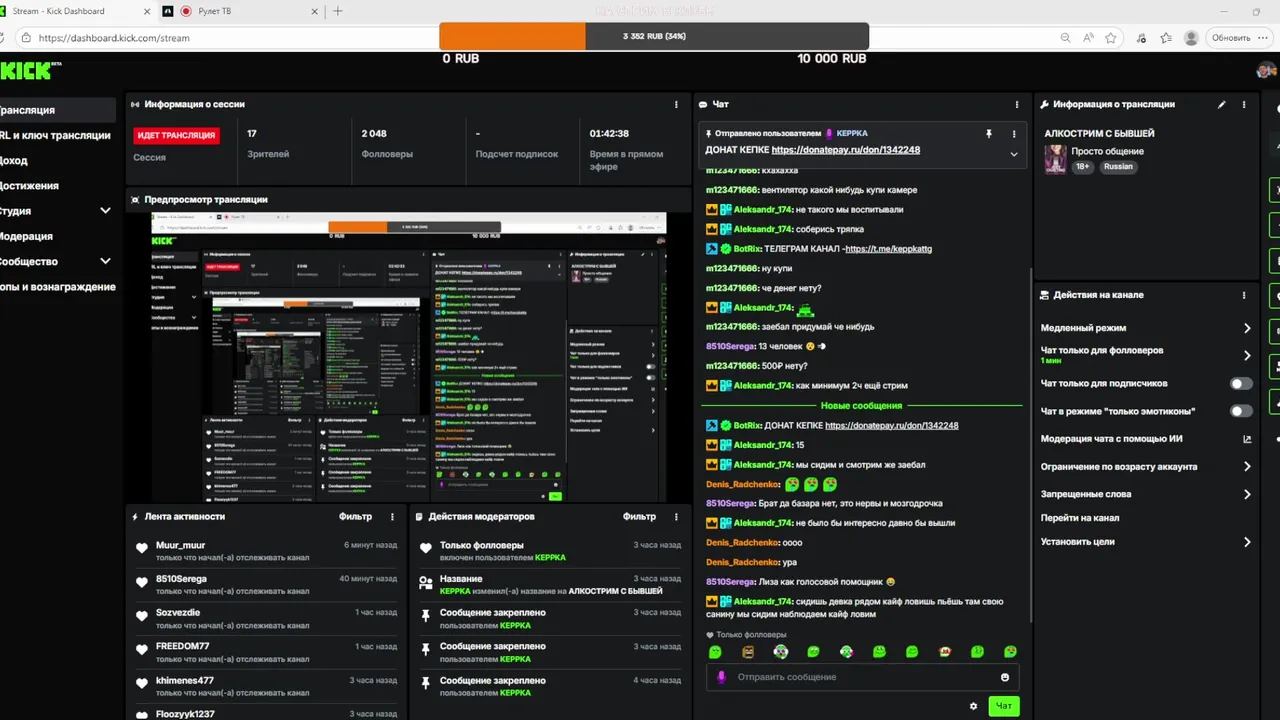
Task: Open URL и ключ трансляции in sidebar
Action: [55, 135]
